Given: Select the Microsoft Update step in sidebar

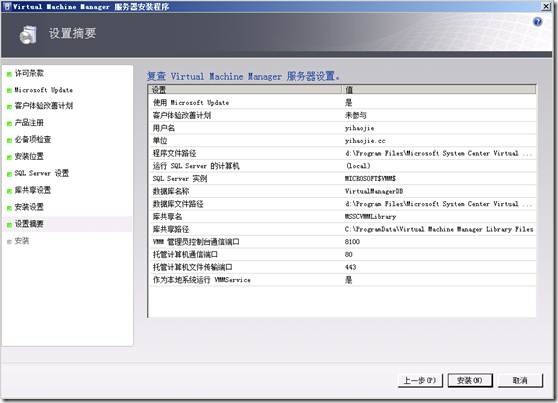Looking at the screenshot, I should point(43,90).
